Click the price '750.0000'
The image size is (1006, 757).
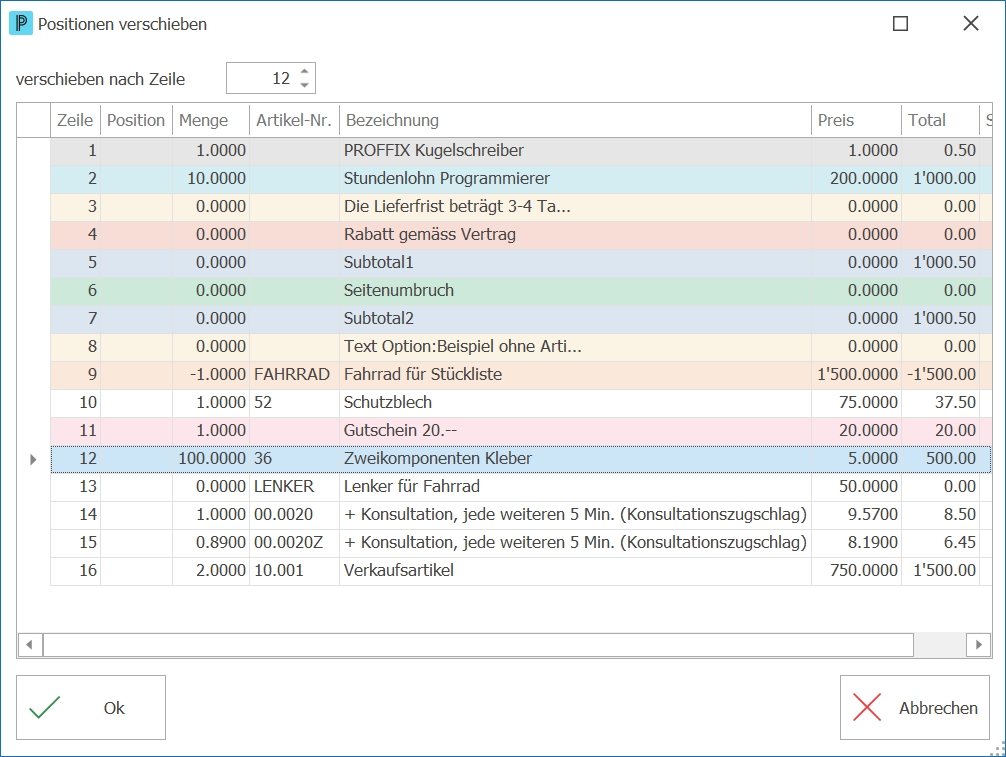click(864, 570)
